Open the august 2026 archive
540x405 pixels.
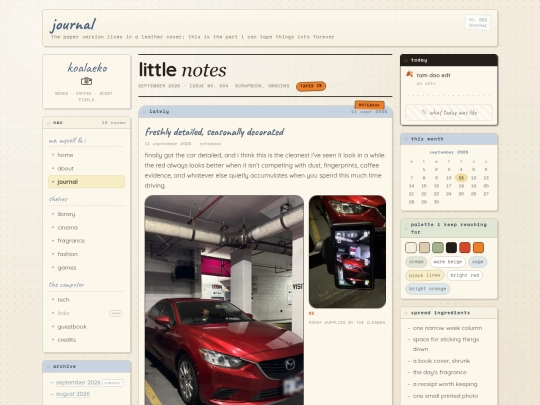pos(73,394)
